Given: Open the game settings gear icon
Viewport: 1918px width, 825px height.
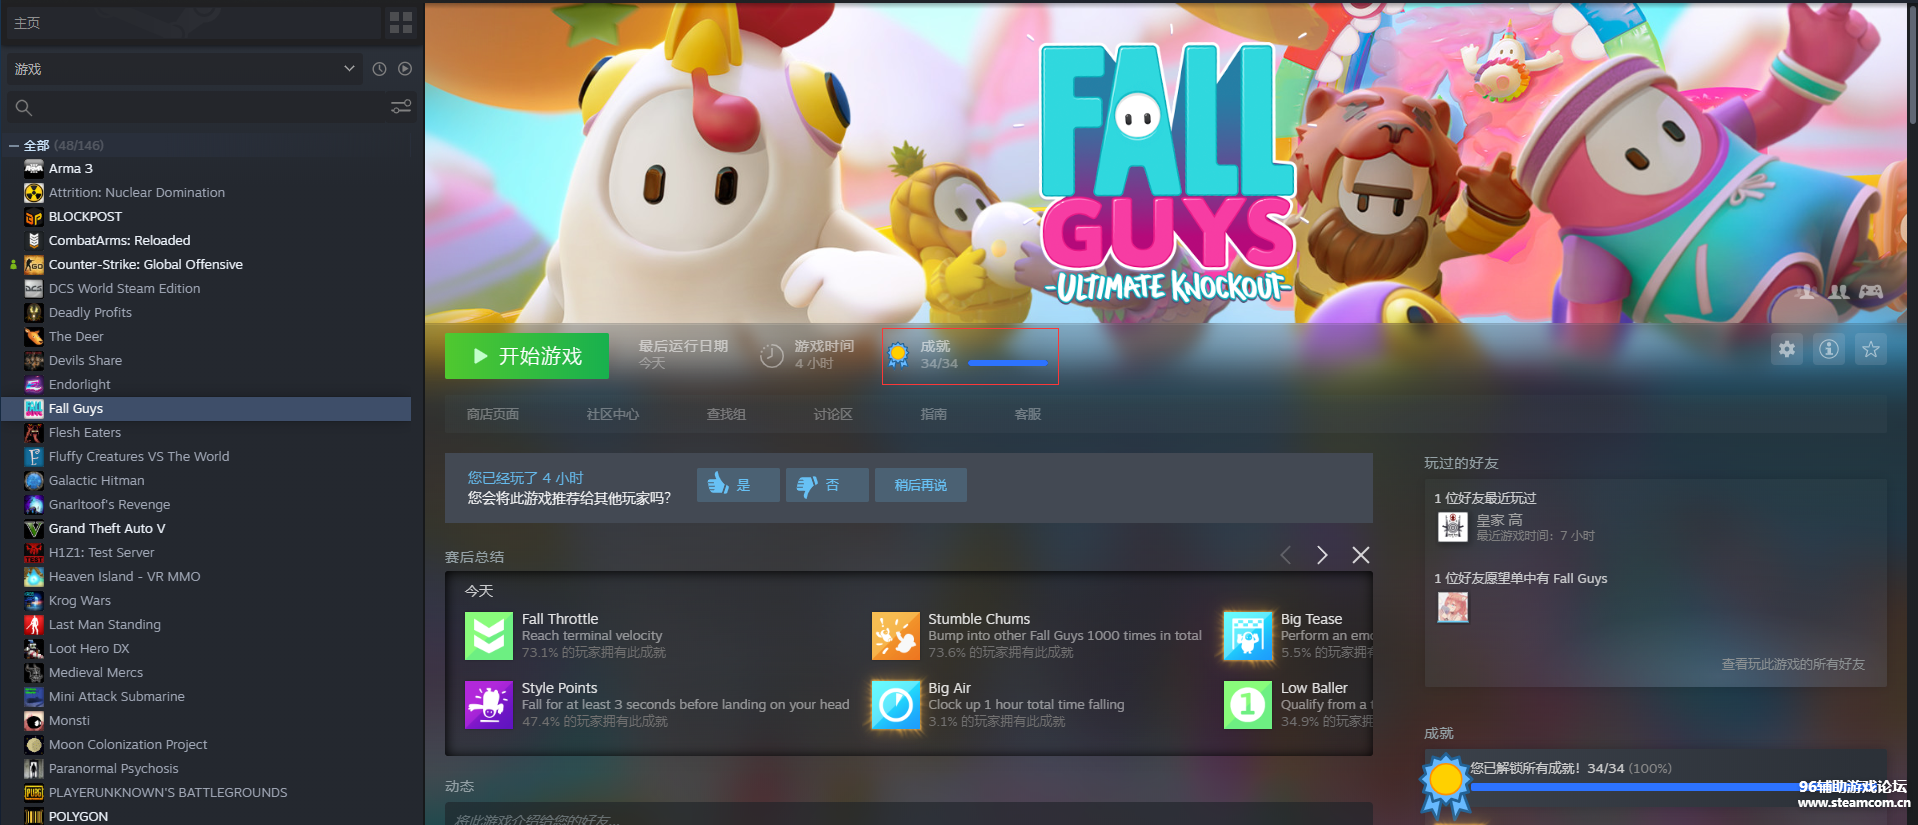Looking at the screenshot, I should pyautogui.click(x=1787, y=349).
